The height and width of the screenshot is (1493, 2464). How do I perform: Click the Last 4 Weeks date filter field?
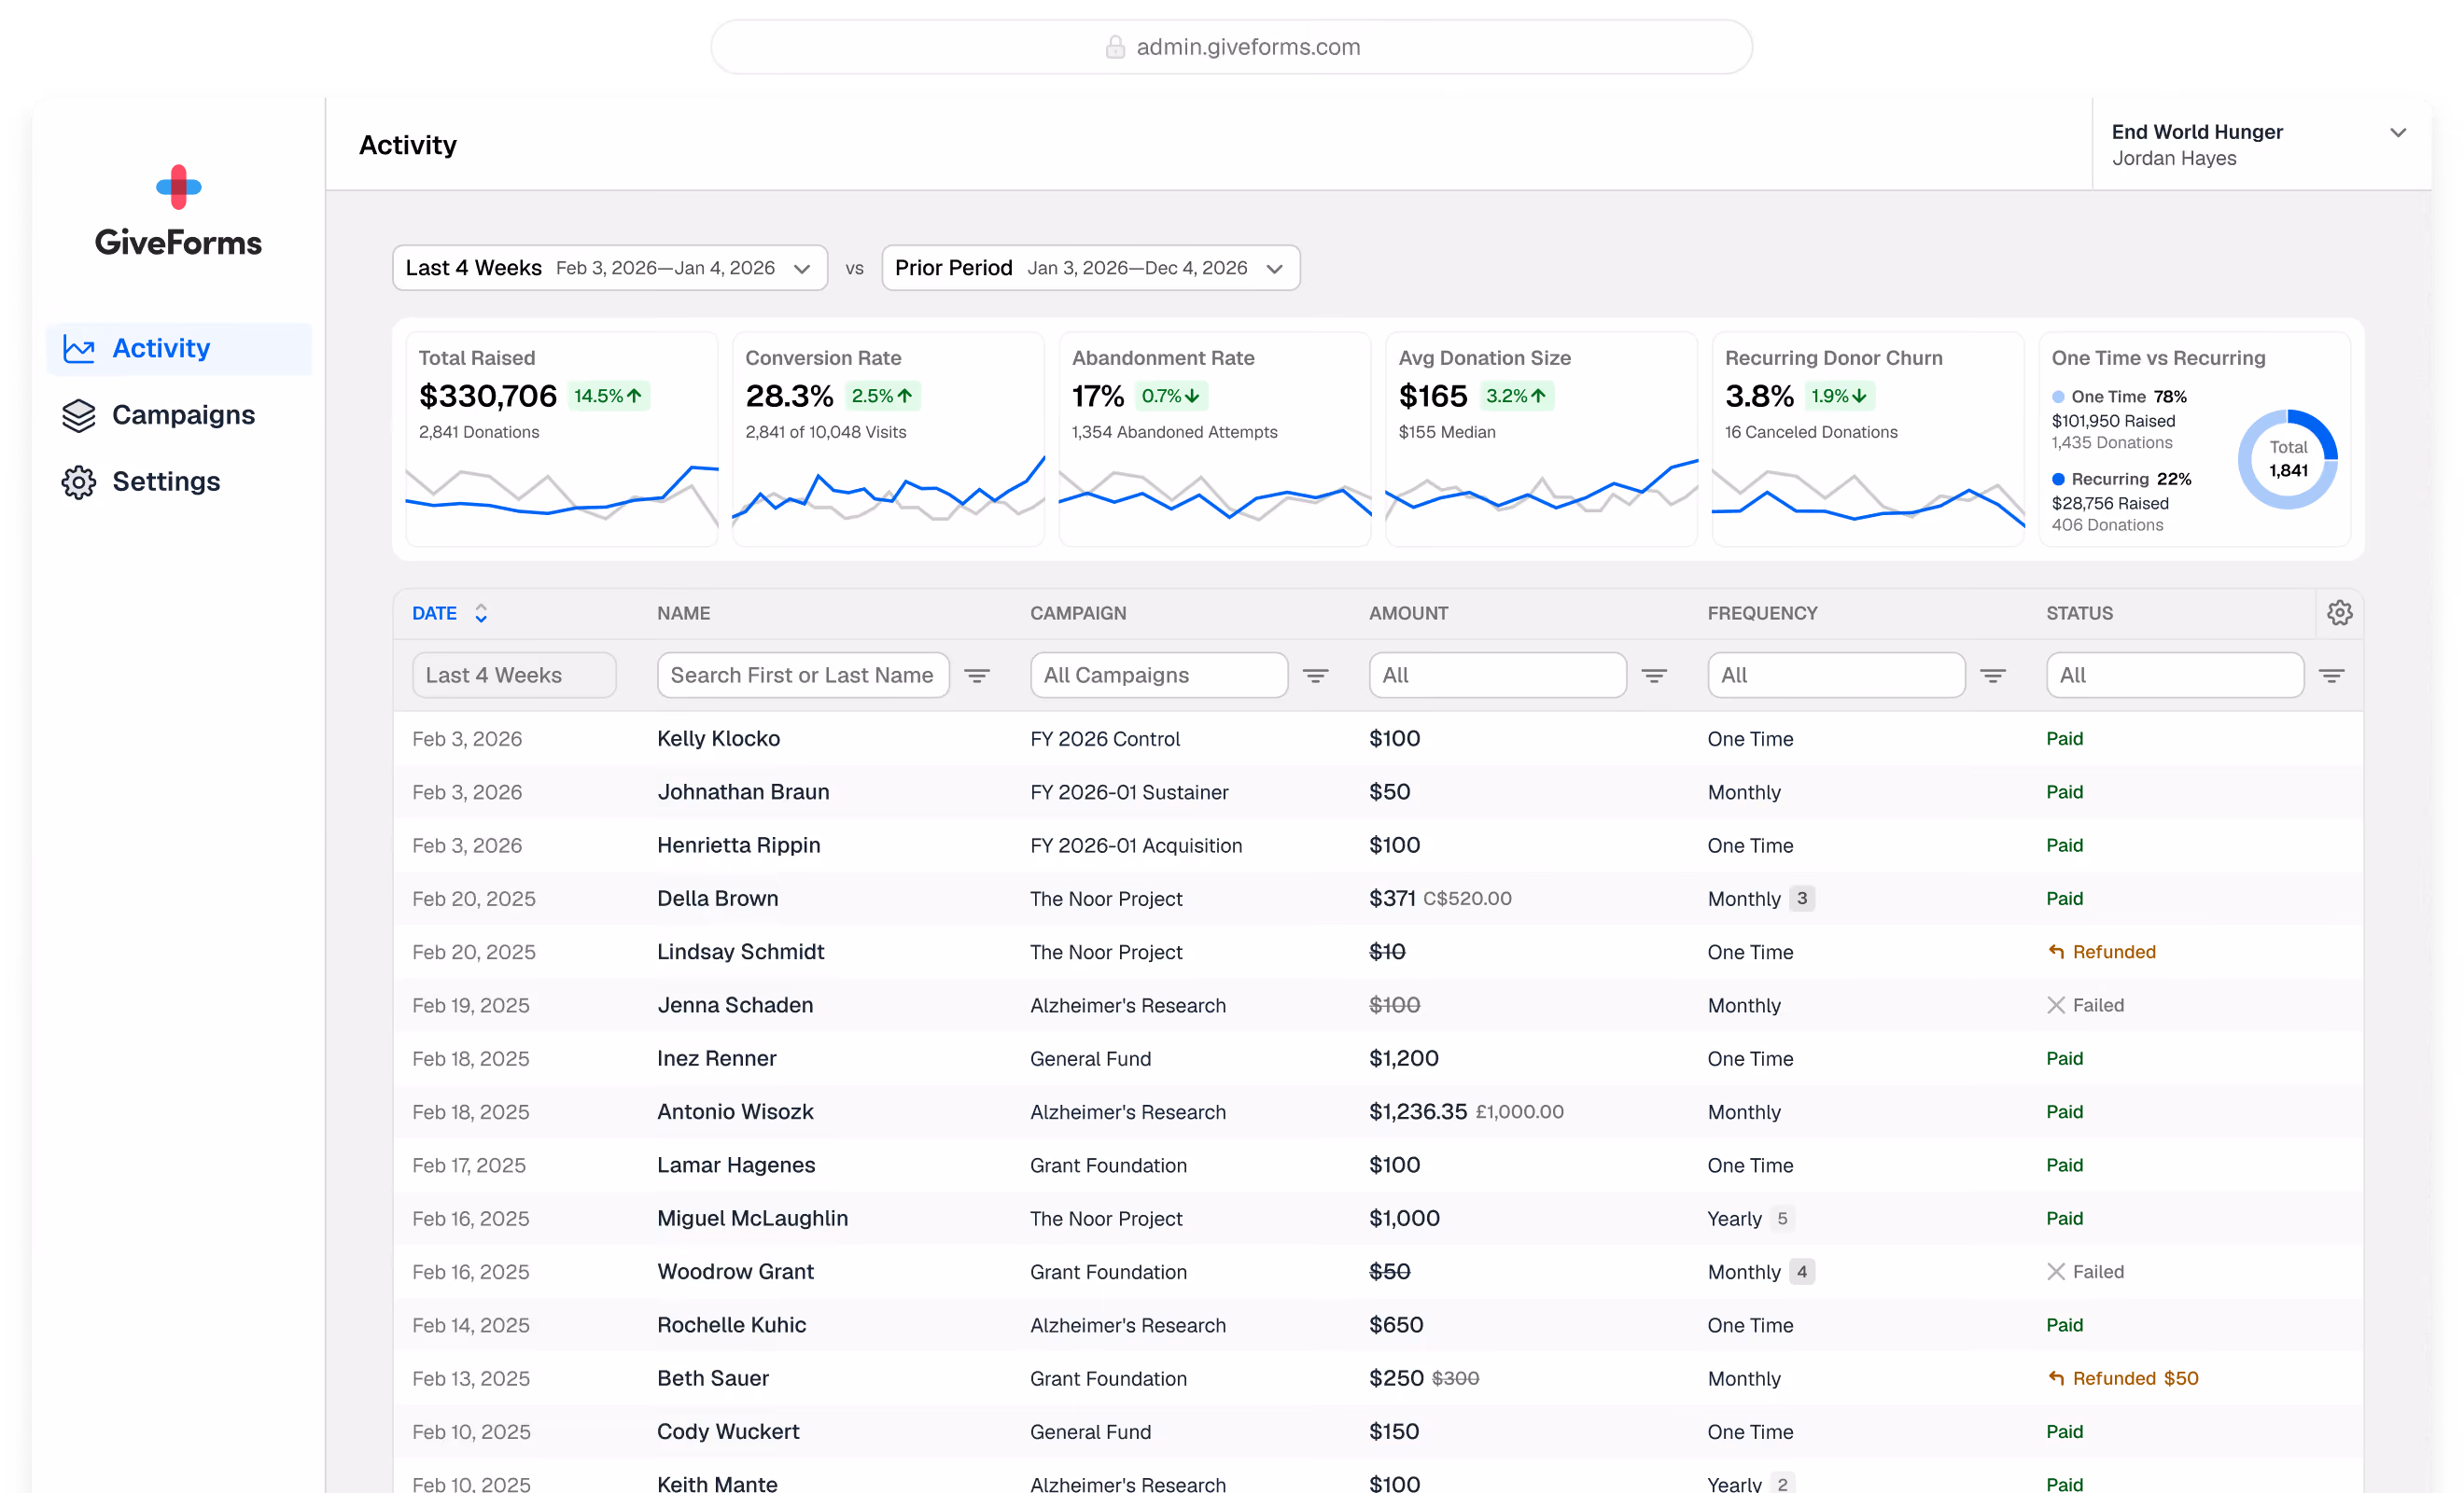pos(514,676)
